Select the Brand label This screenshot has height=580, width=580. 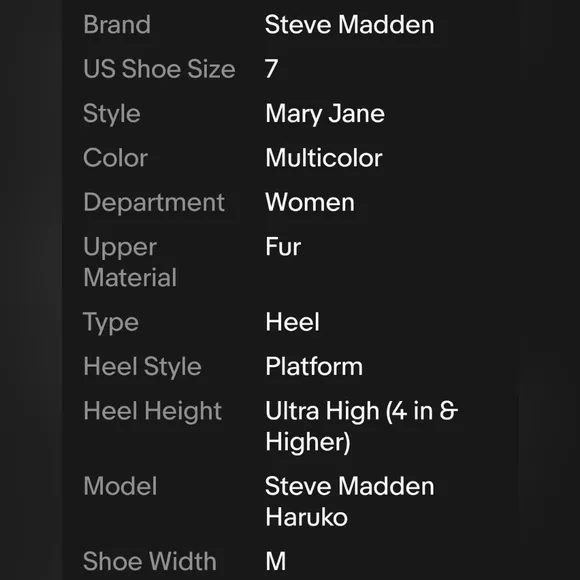click(x=117, y=25)
